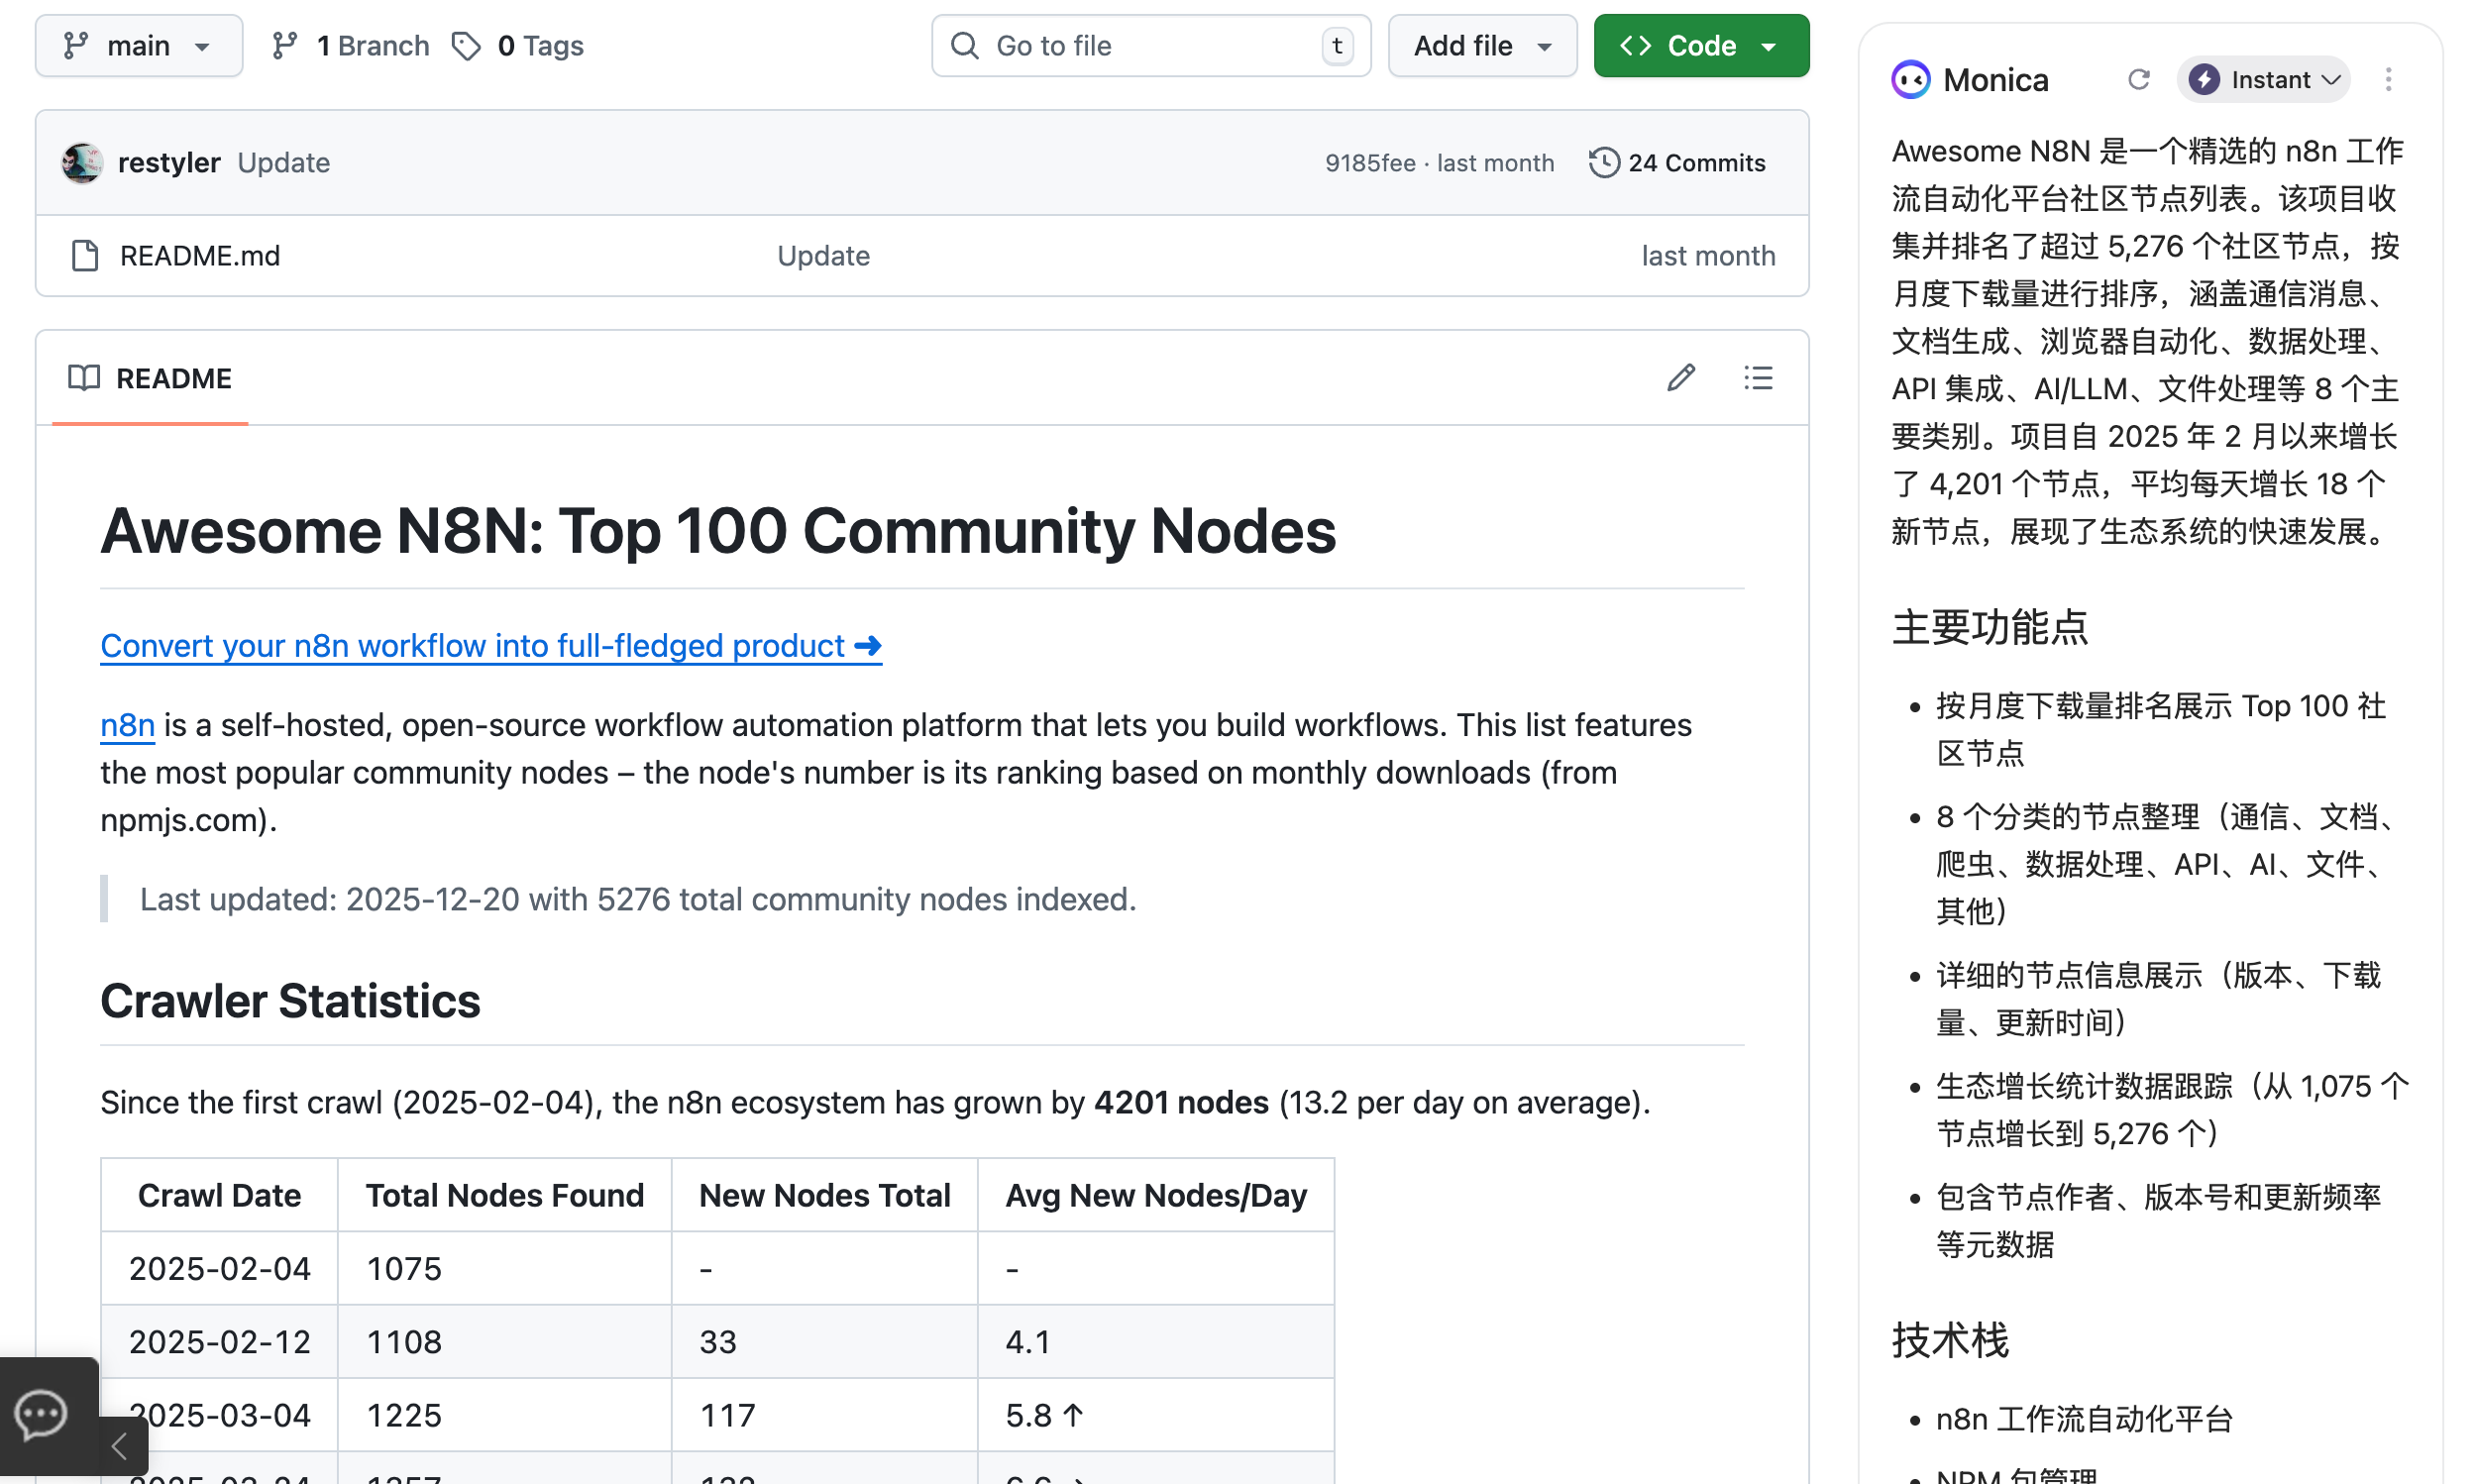Viewport: 2475px width, 1484px height.
Task: Open the README outline list icon
Action: coord(1757,378)
